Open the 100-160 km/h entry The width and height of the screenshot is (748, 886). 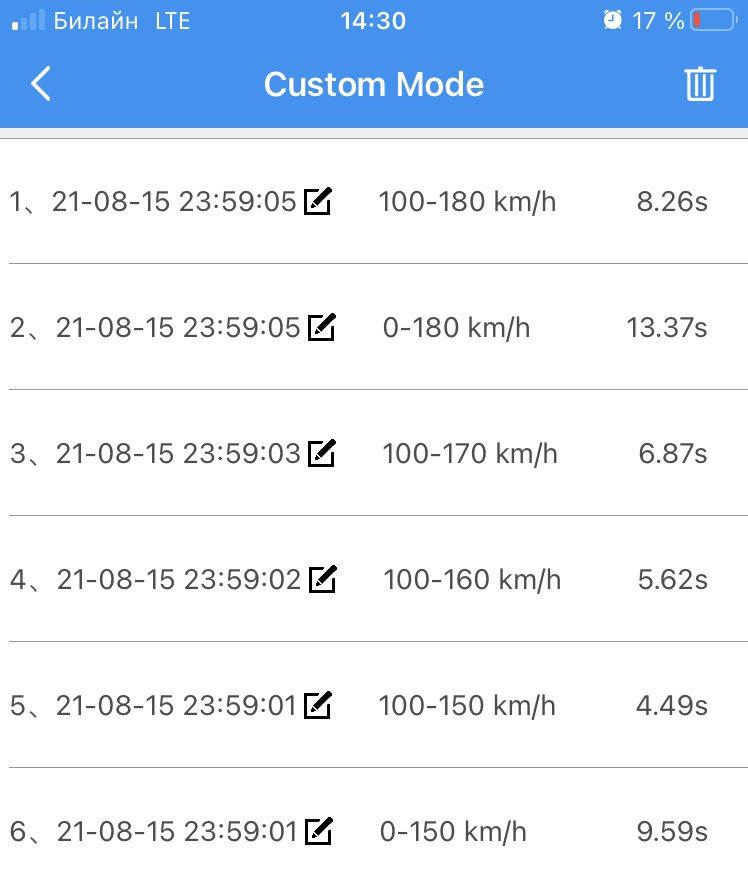[x=472, y=579]
